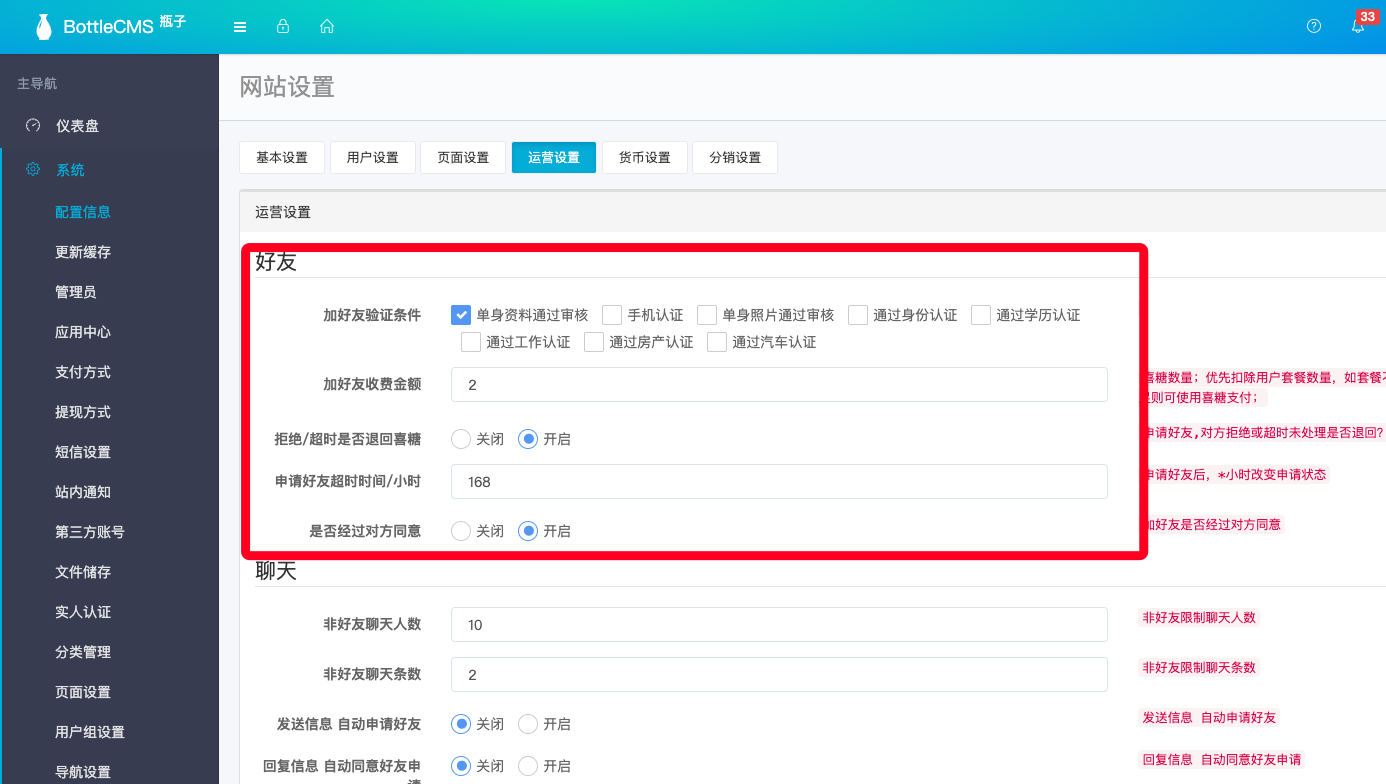Check the 通过工作认证 box

tap(471, 342)
